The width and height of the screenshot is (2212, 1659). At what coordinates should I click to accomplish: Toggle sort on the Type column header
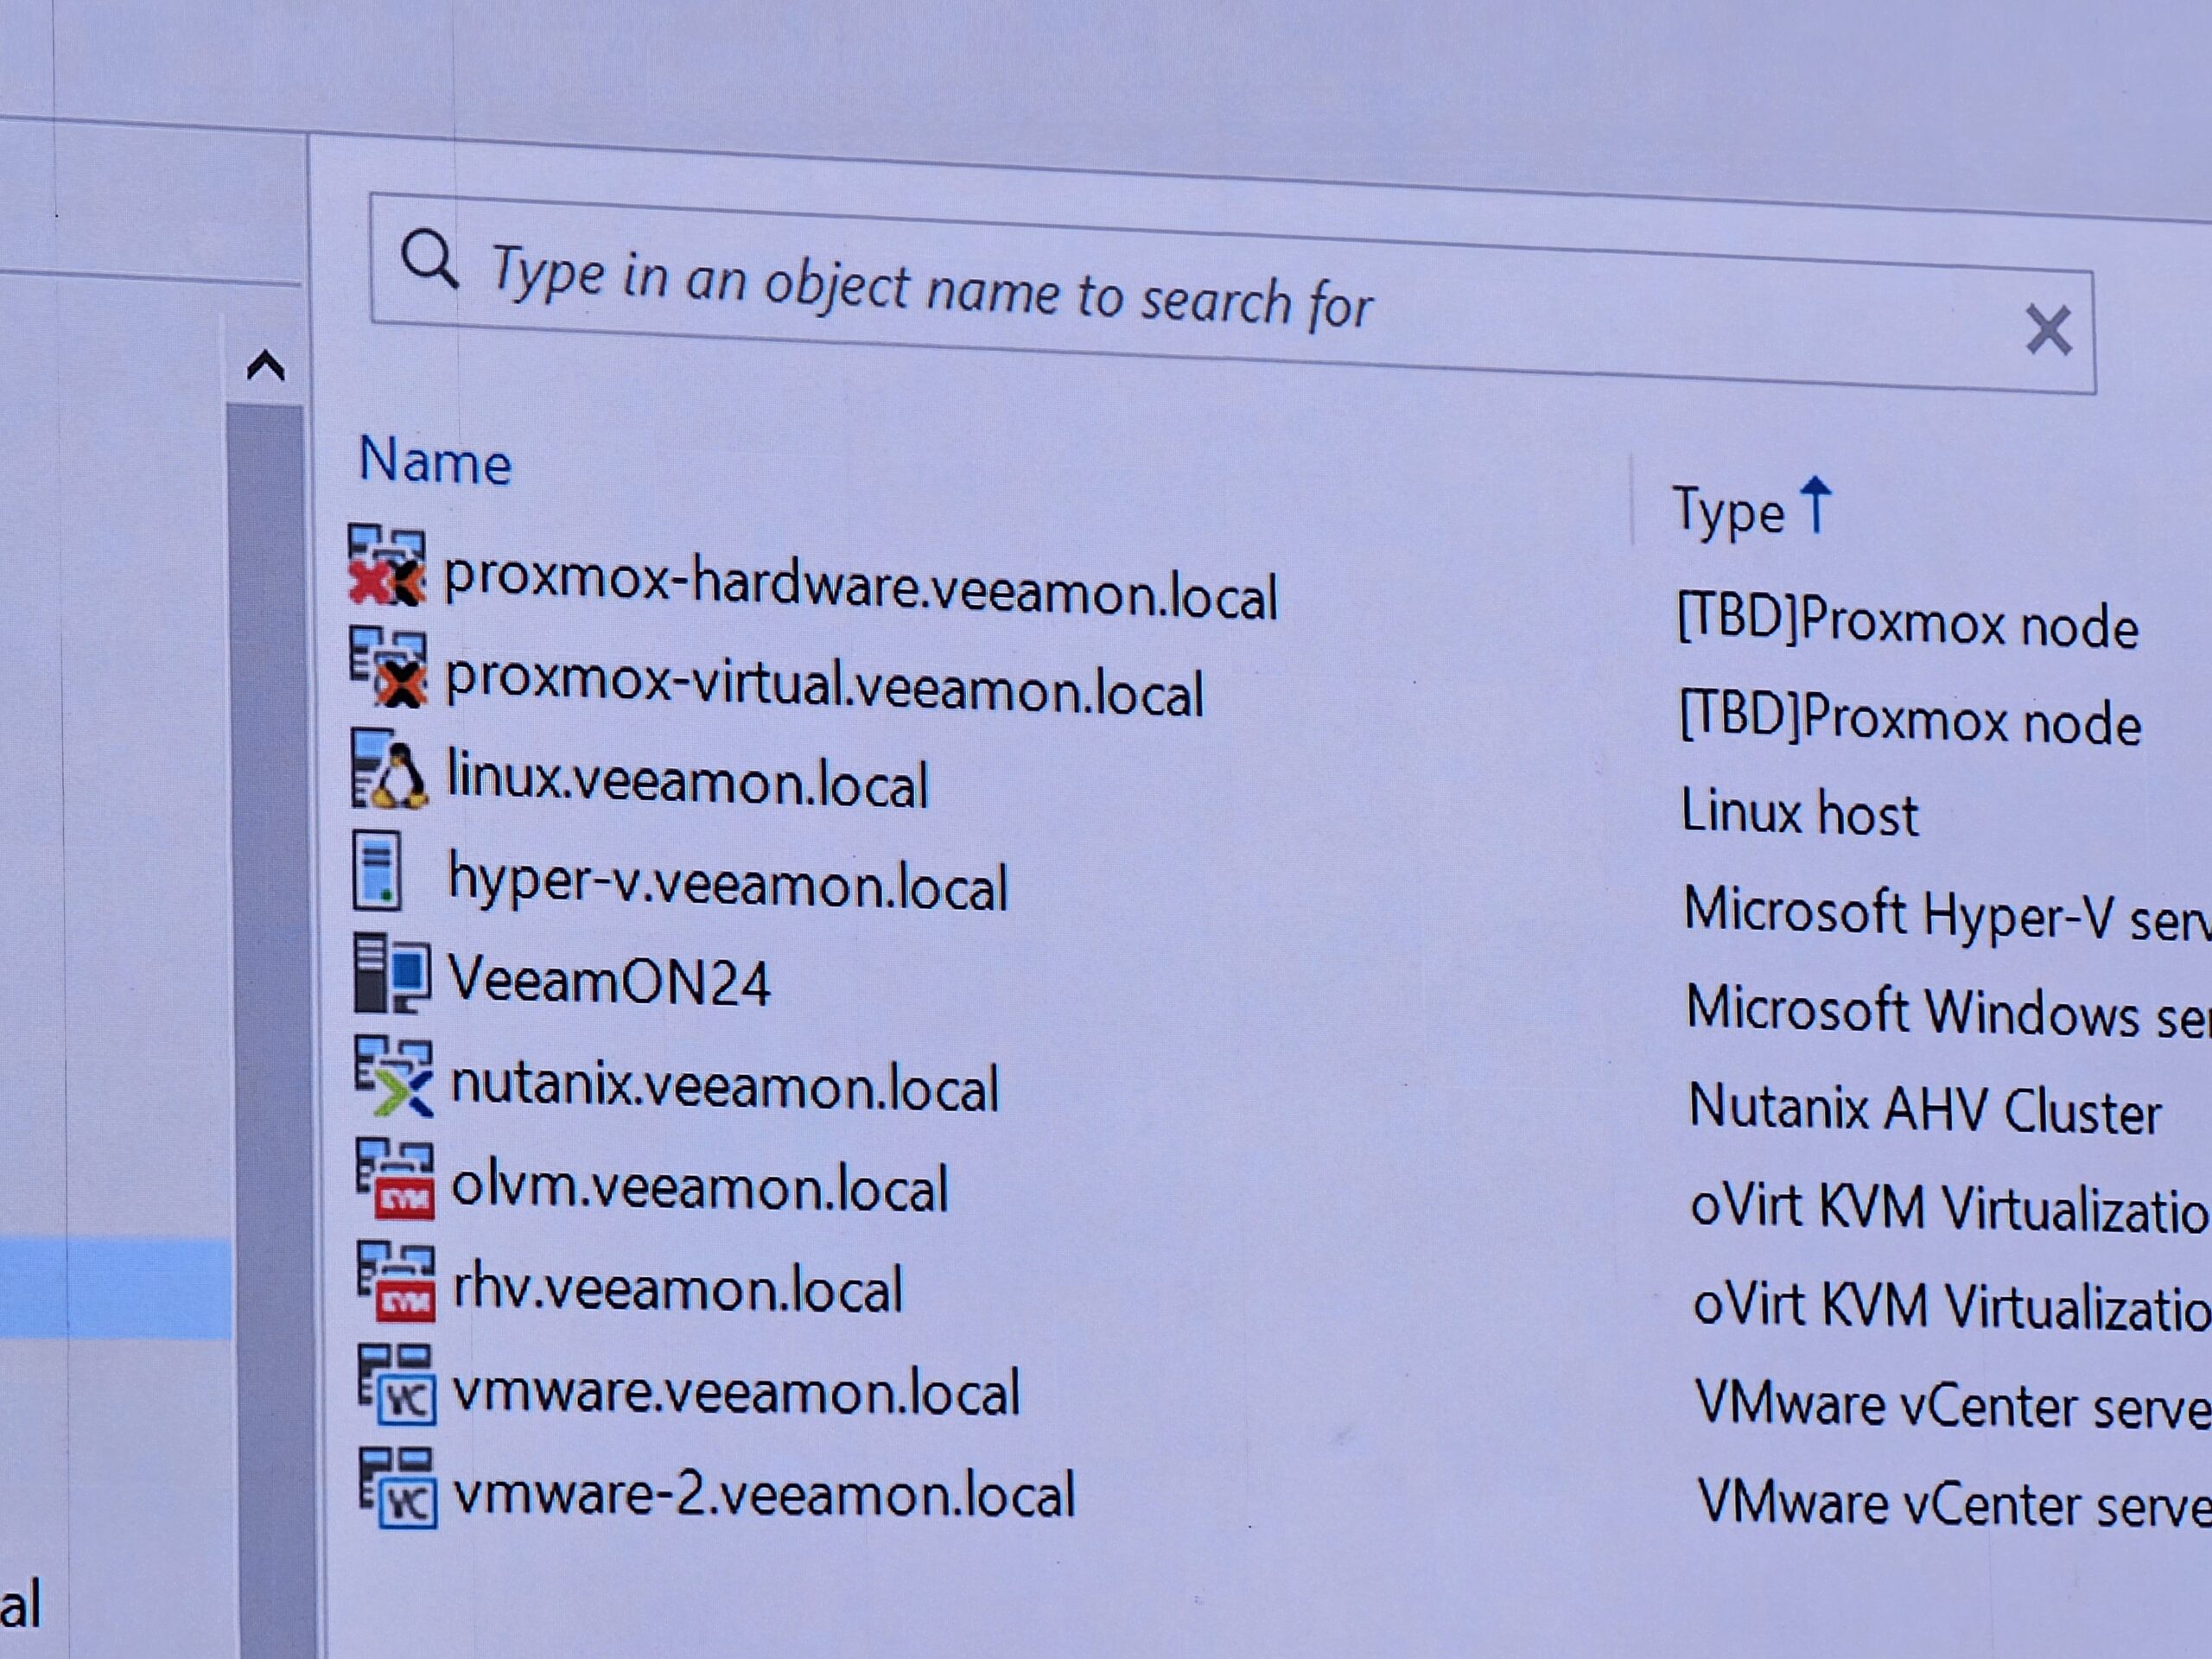pos(1730,512)
